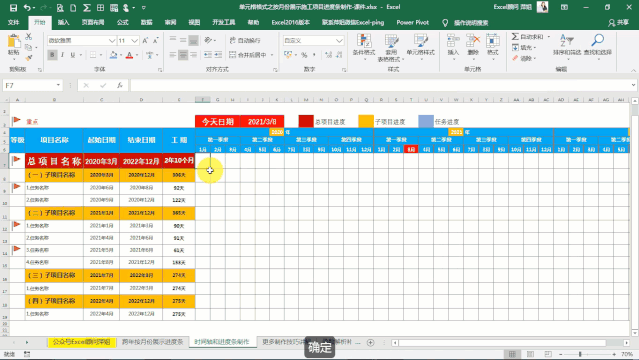This screenshot has width=639, height=360.
Task: Click the Add New Sheet plus icon
Action: 370,342
